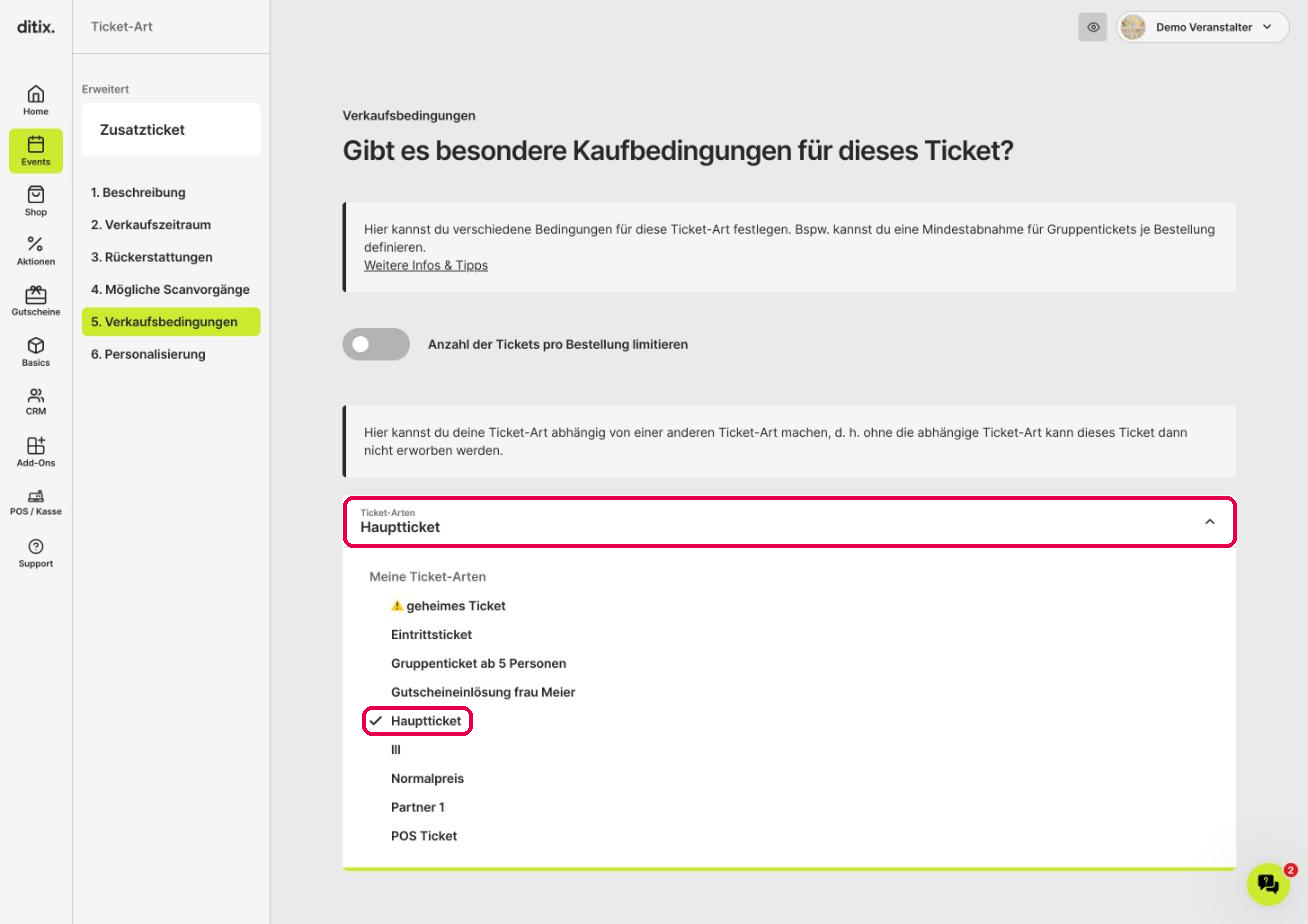Screen dimensions: 1308x924
Task: Click the eye preview icon
Action: (x=1093, y=27)
